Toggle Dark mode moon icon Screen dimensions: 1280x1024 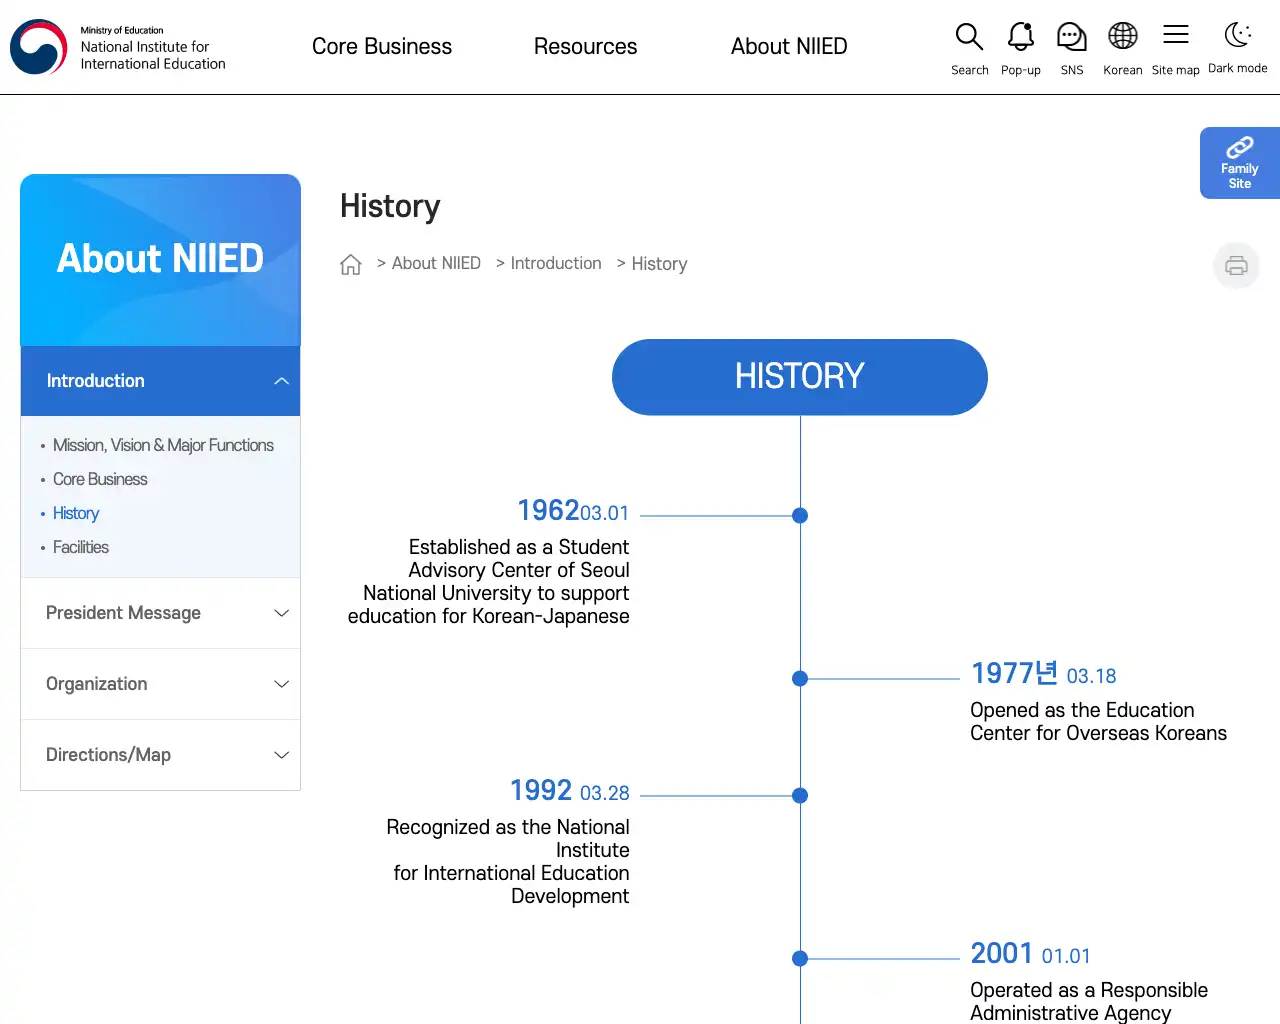(x=1238, y=36)
